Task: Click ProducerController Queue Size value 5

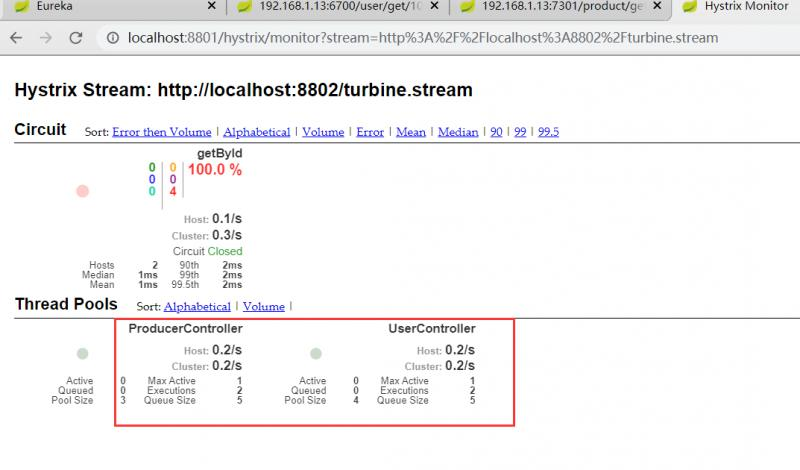Action: click(x=239, y=400)
